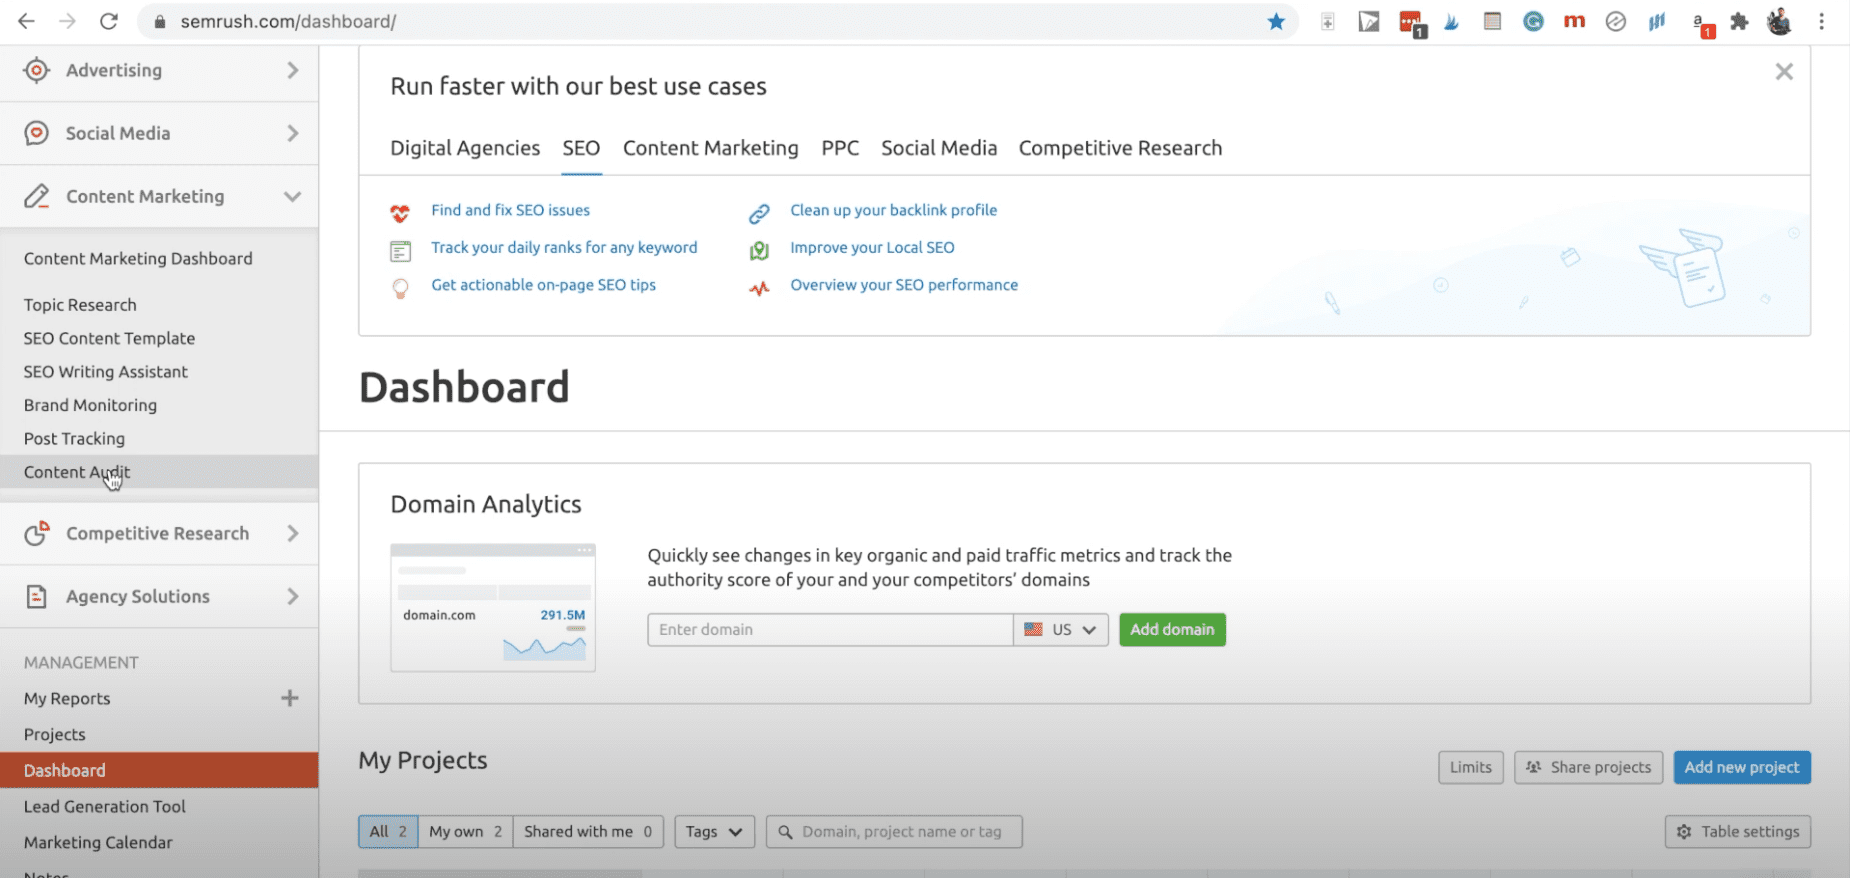Open Share projects
The height and width of the screenshot is (878, 1850).
point(1588,768)
